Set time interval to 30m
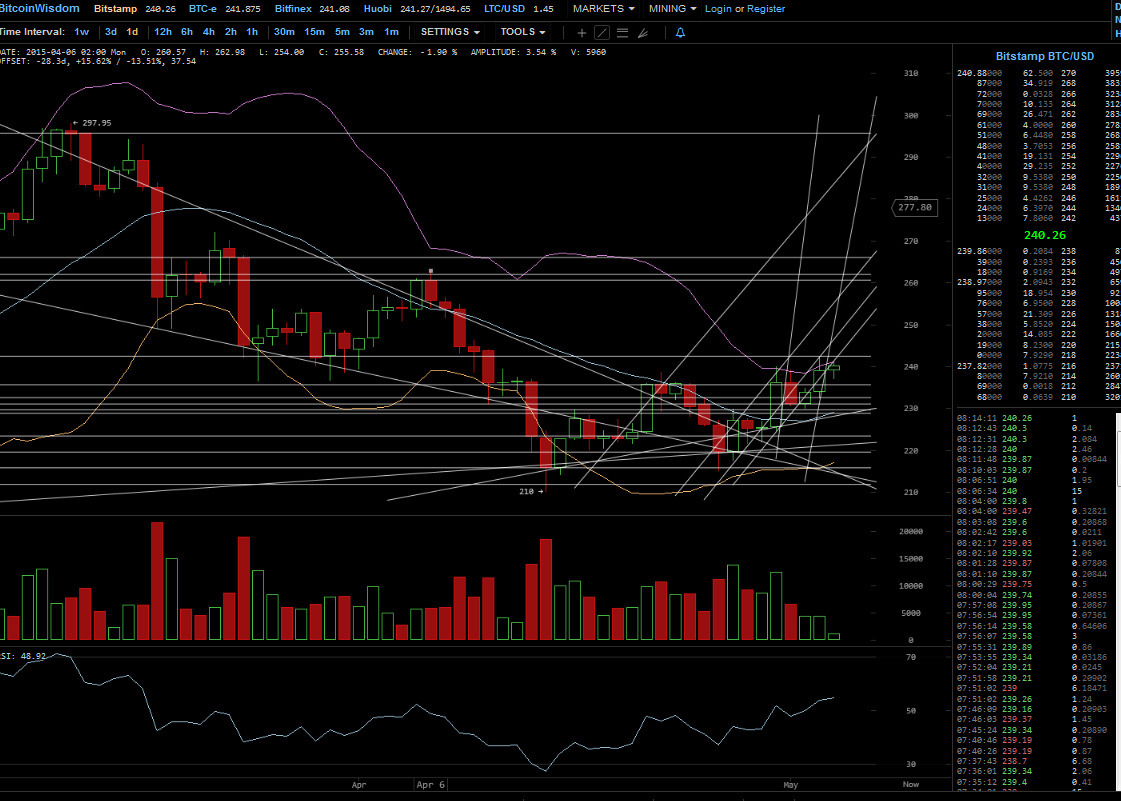This screenshot has height=801, width=1121. pyautogui.click(x=284, y=31)
